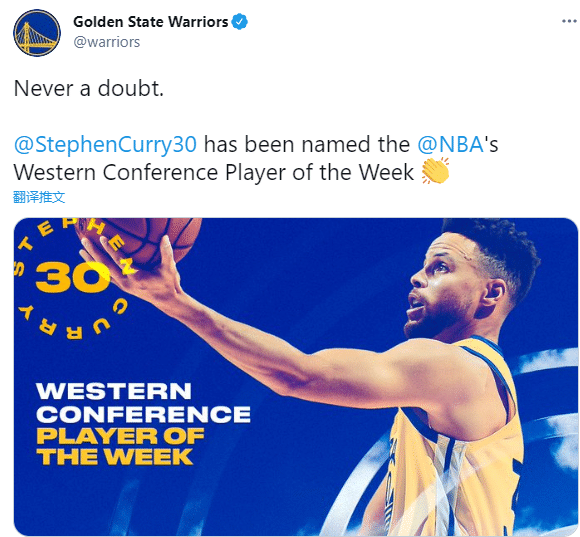Click the white WESTERN CONFERENCE image headline
Image resolution: width=580 pixels, height=537 pixels.
pos(143,402)
